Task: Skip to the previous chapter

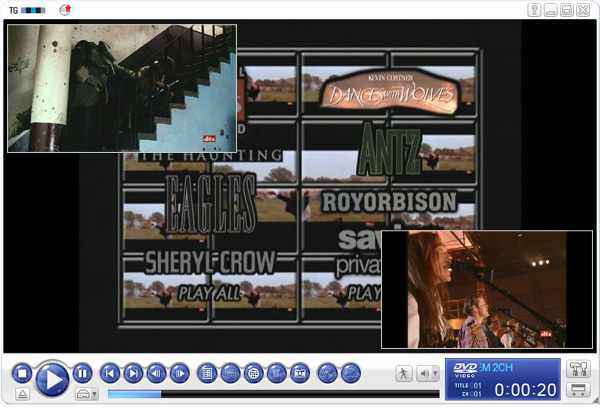Action: click(110, 373)
